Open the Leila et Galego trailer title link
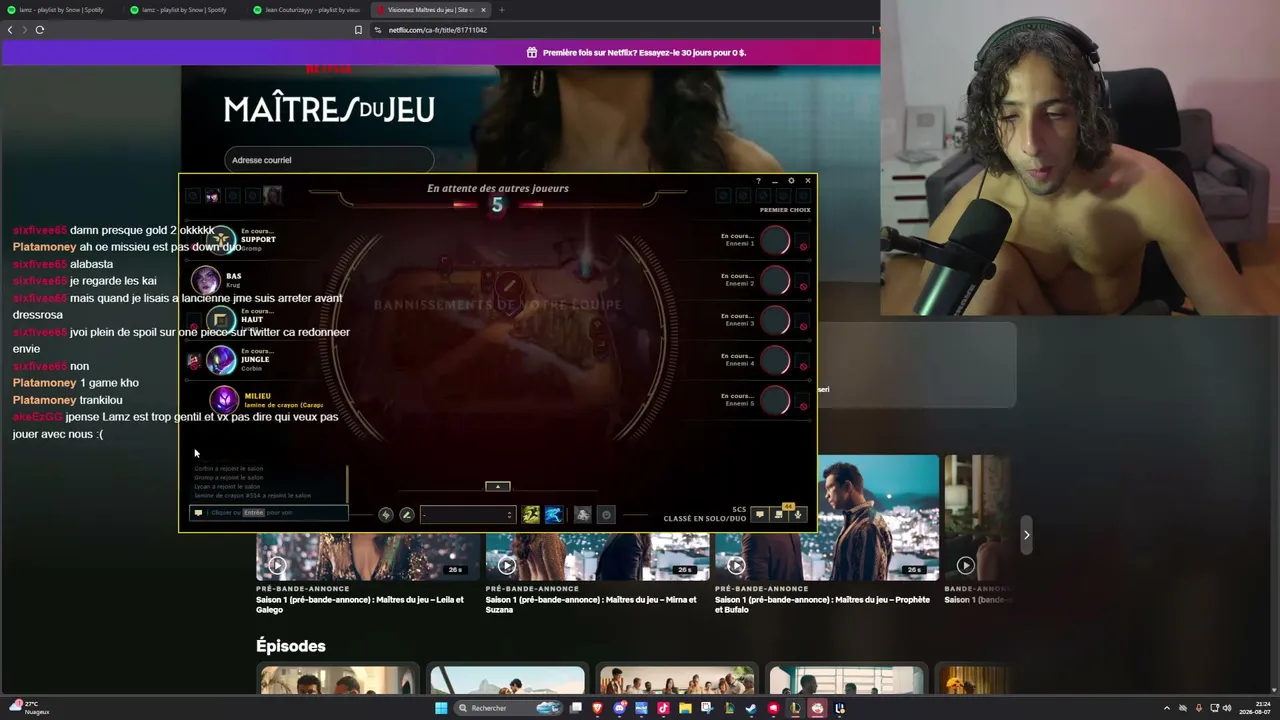This screenshot has width=1280, height=720. pos(360,604)
